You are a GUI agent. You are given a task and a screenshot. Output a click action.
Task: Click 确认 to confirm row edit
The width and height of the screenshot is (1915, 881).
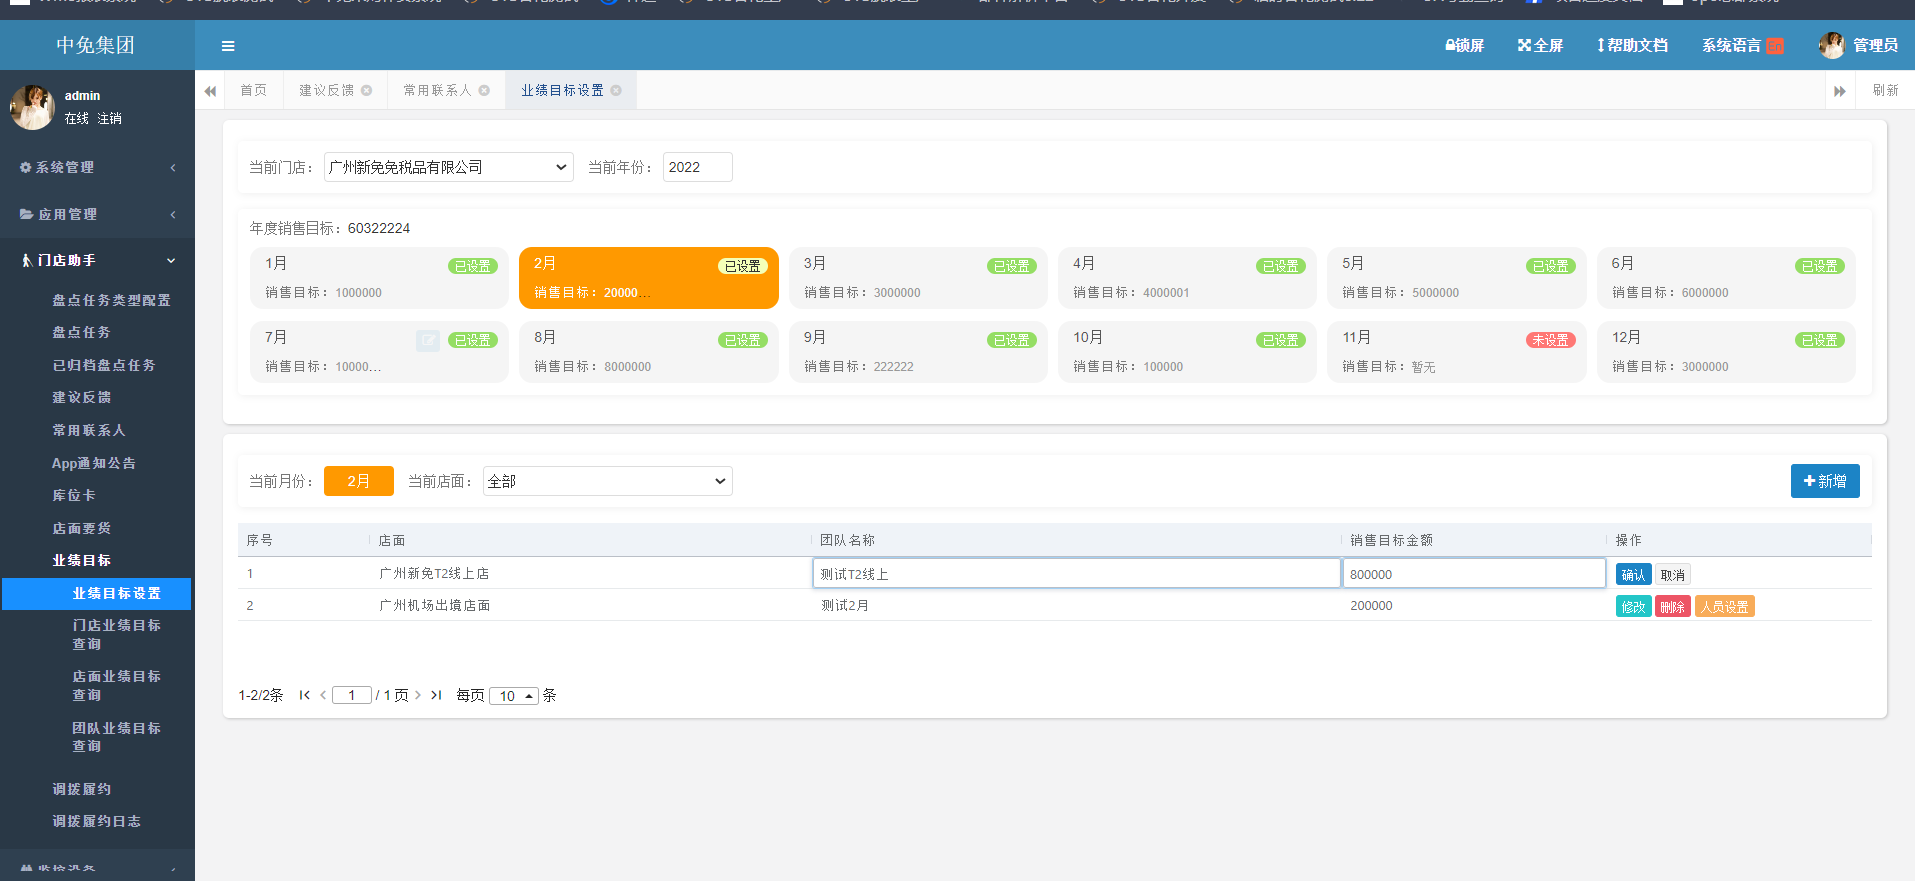(1632, 575)
